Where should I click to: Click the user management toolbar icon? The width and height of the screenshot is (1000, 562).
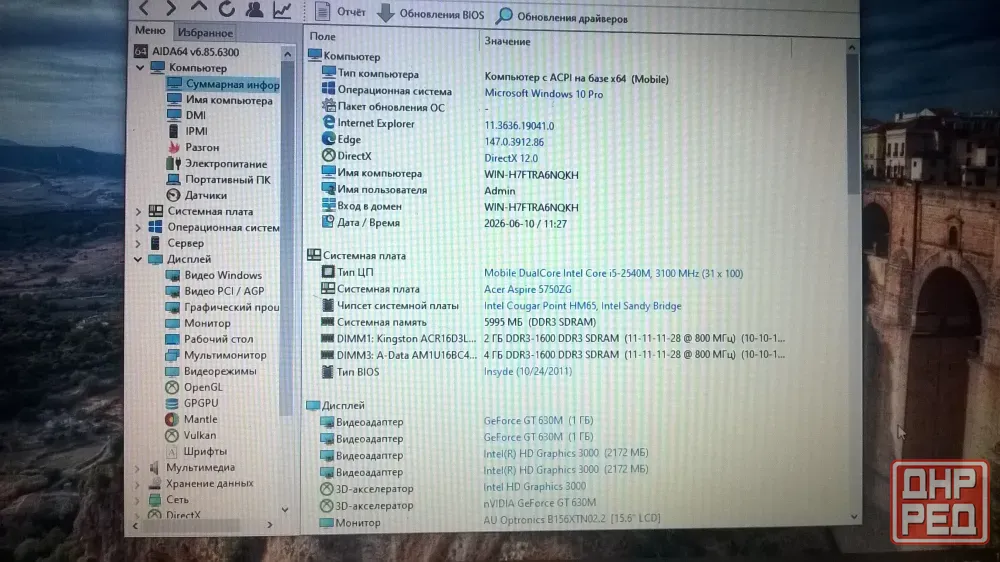point(254,9)
